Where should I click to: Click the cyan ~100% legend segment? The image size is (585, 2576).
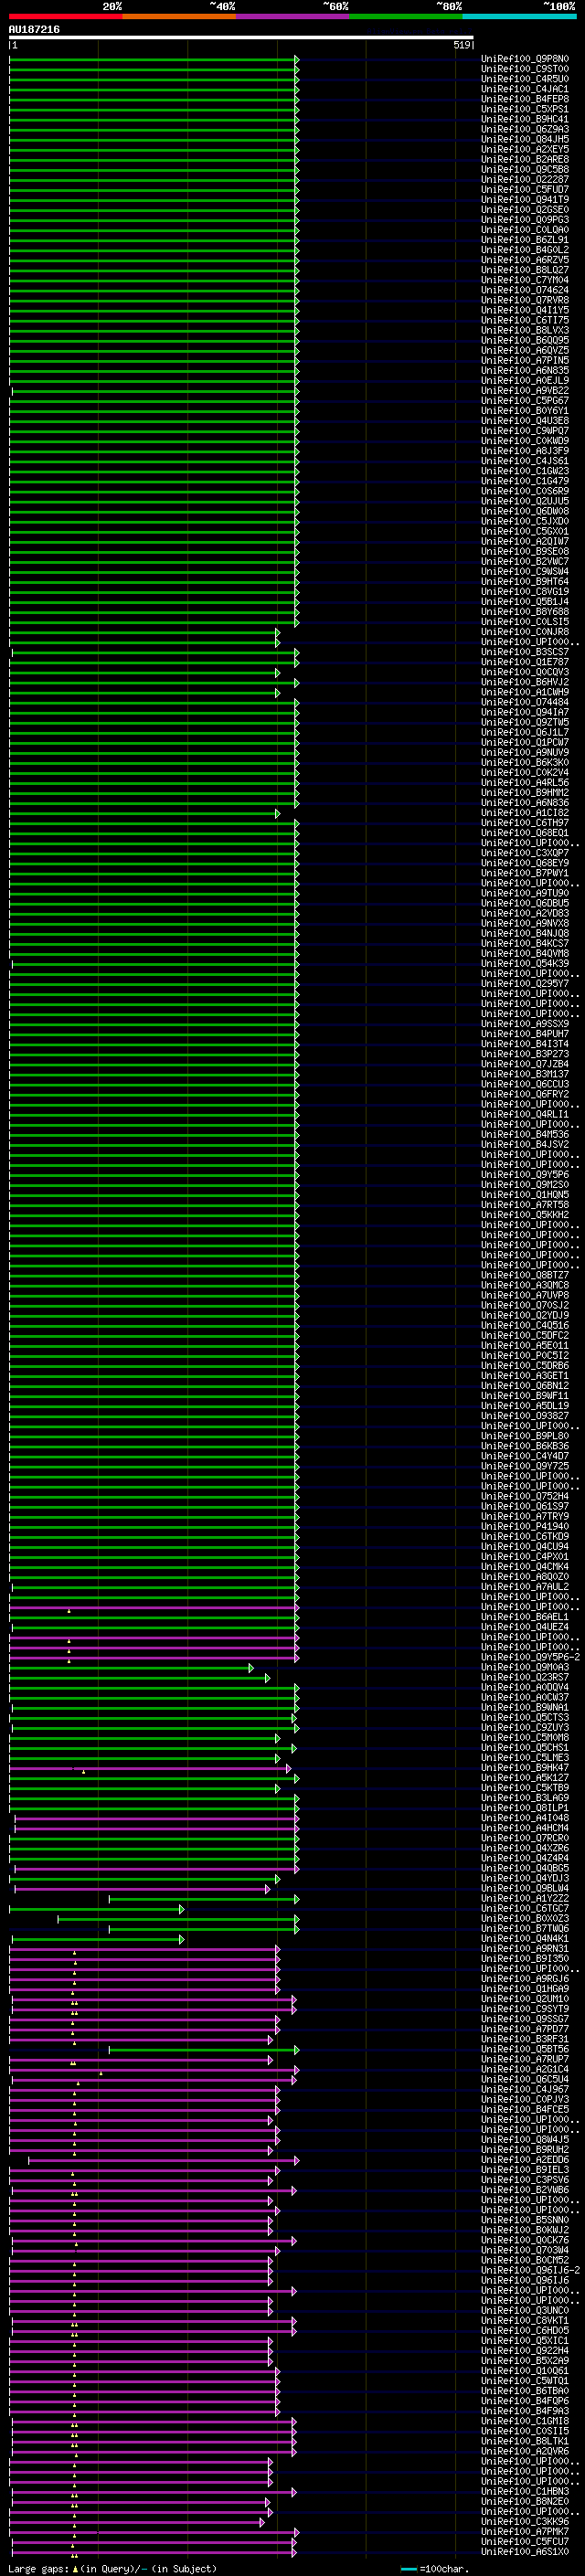[x=520, y=15]
